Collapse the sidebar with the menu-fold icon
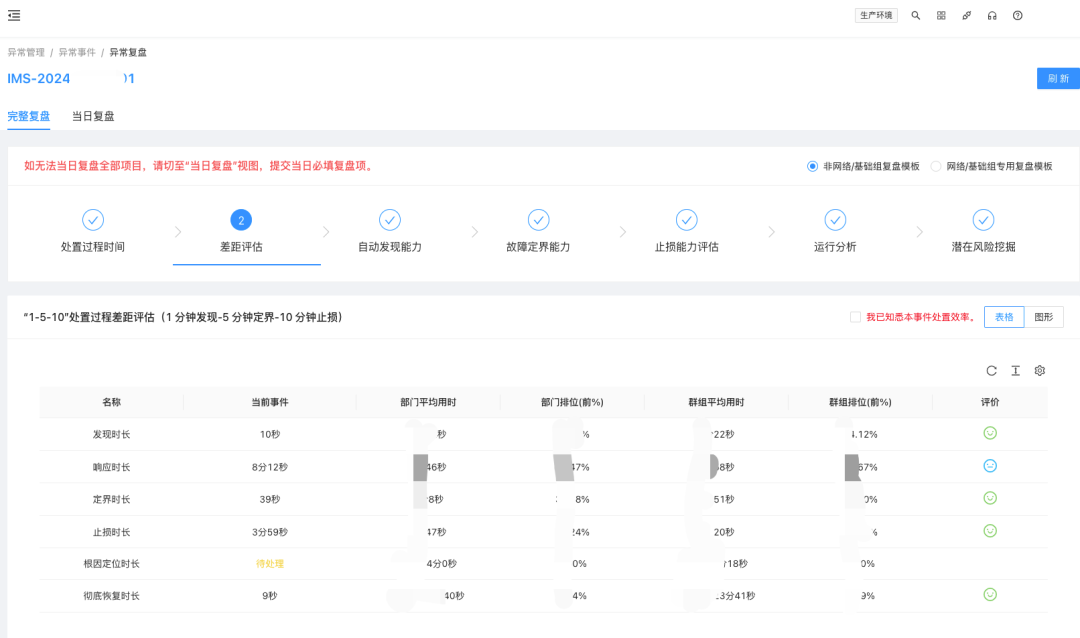1080x638 pixels. pos(14,15)
